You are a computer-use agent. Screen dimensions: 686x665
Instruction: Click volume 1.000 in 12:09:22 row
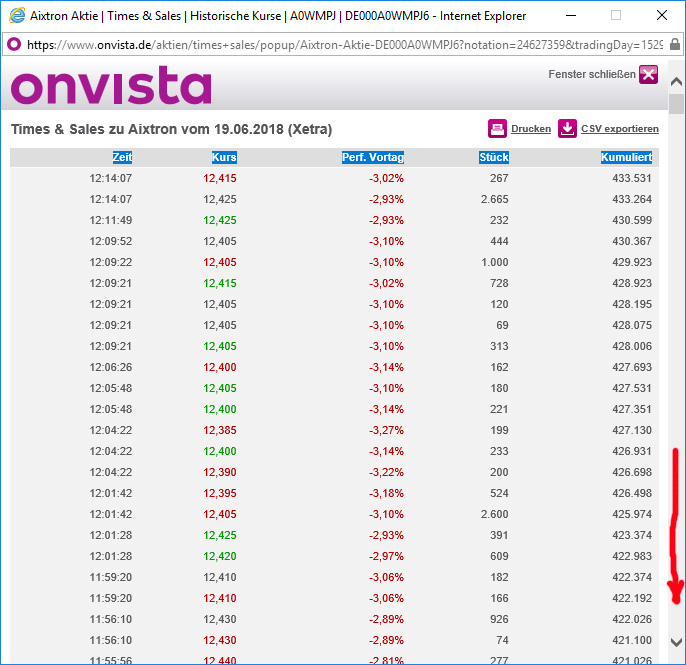point(494,262)
